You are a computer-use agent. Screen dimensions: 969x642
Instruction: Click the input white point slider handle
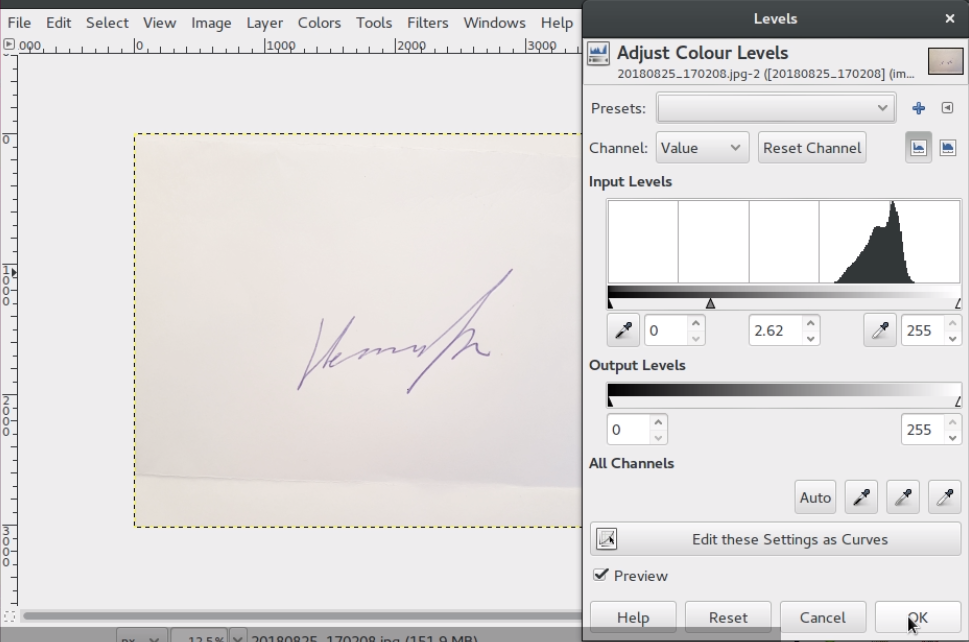click(x=958, y=303)
